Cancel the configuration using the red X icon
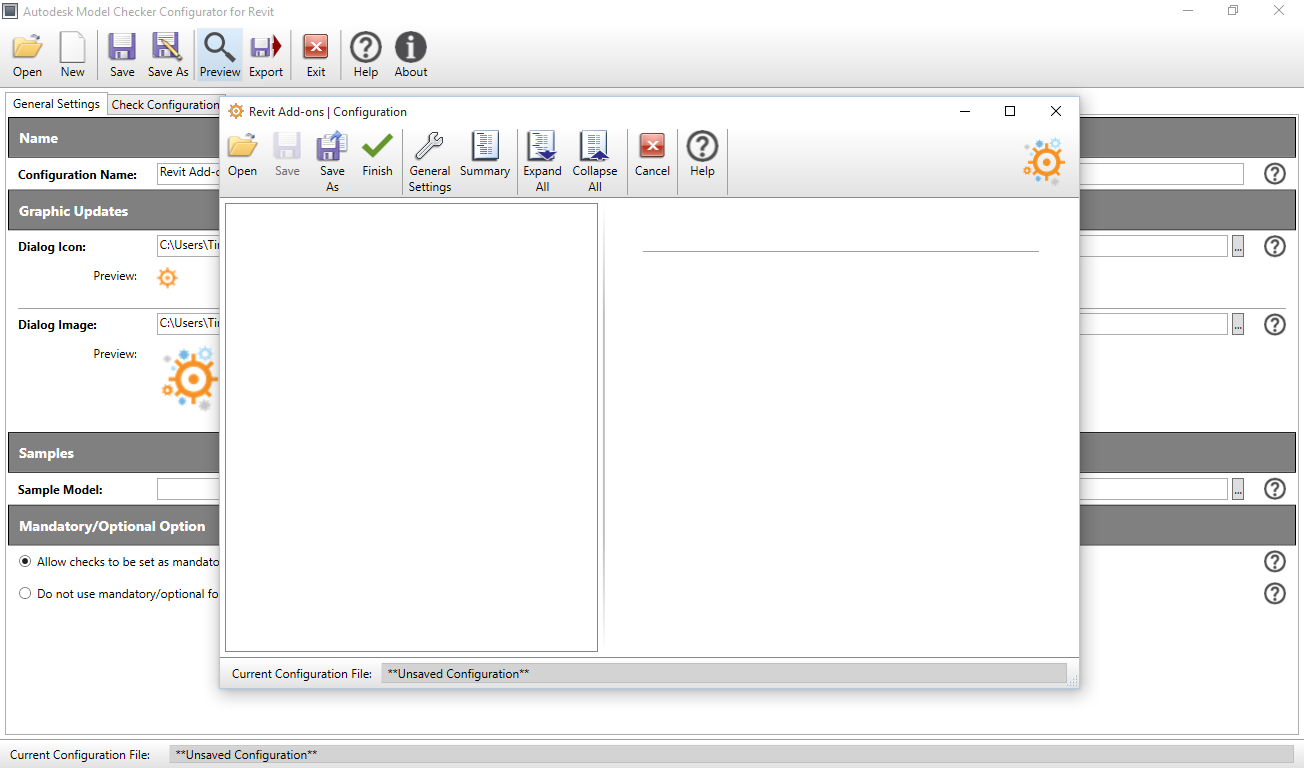 (652, 158)
